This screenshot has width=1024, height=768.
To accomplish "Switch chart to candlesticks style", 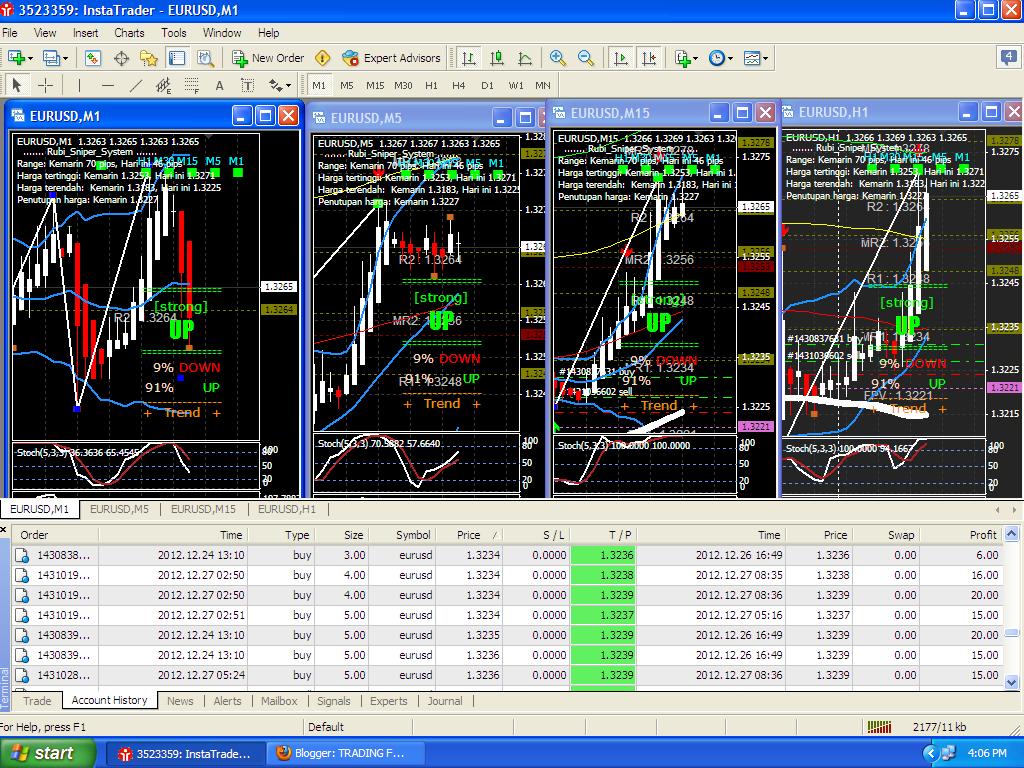I will [497, 58].
